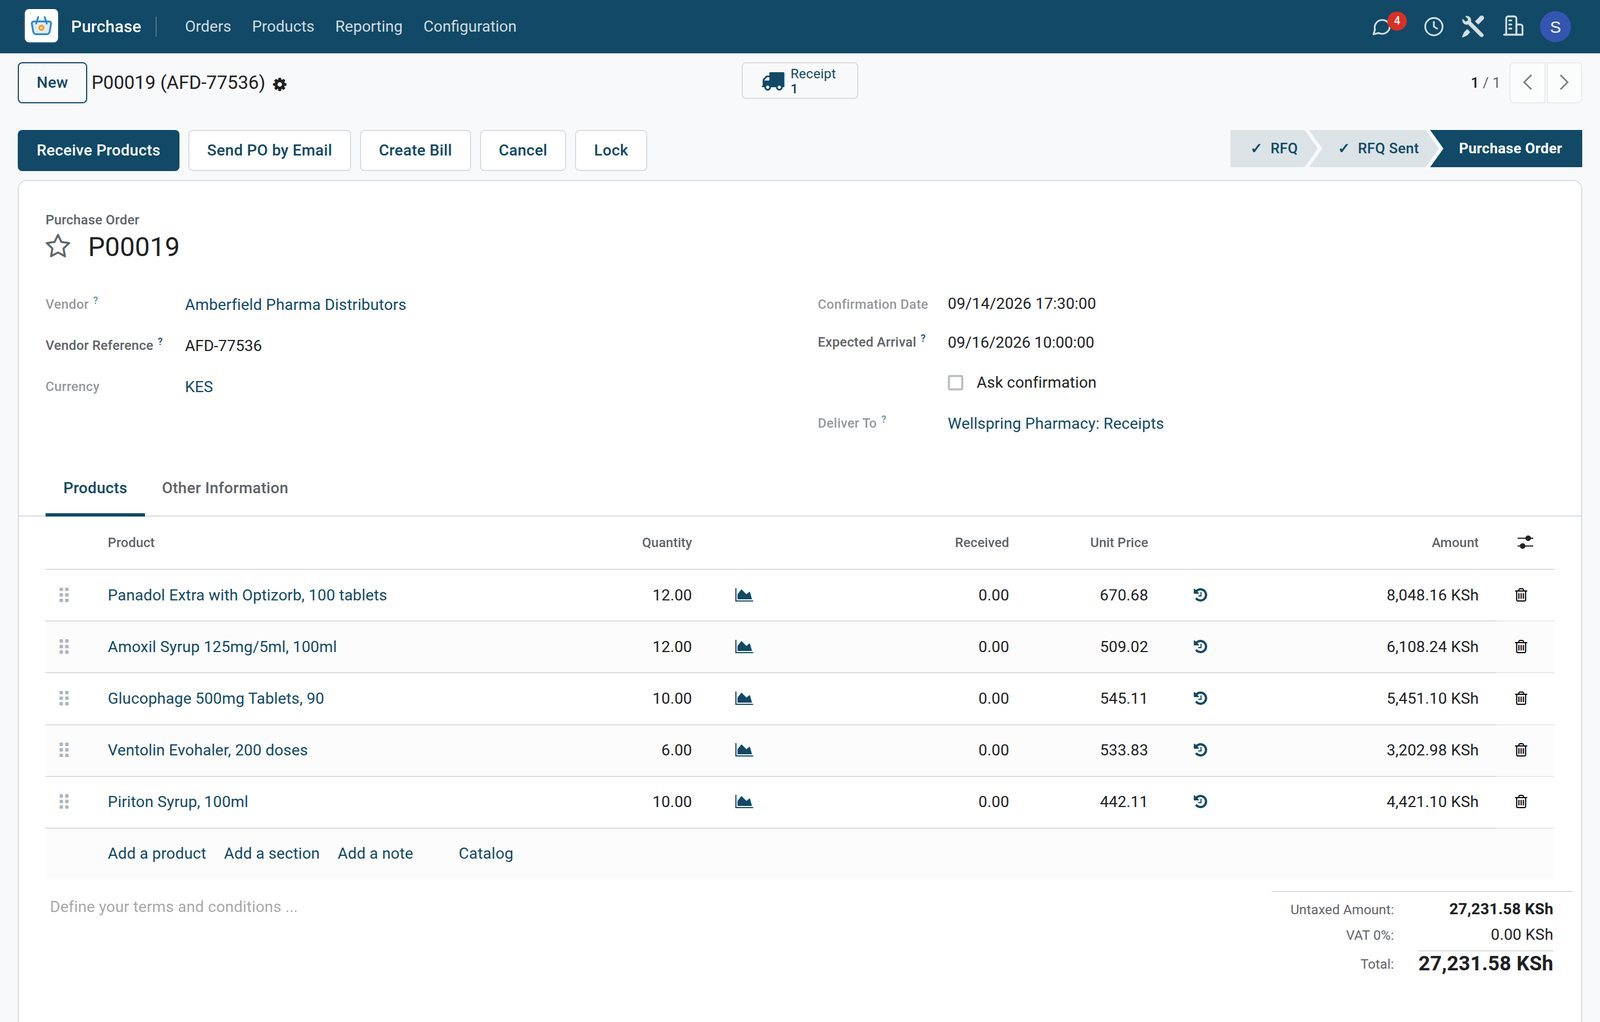Delete the Panadol Extra line

tap(1521, 595)
